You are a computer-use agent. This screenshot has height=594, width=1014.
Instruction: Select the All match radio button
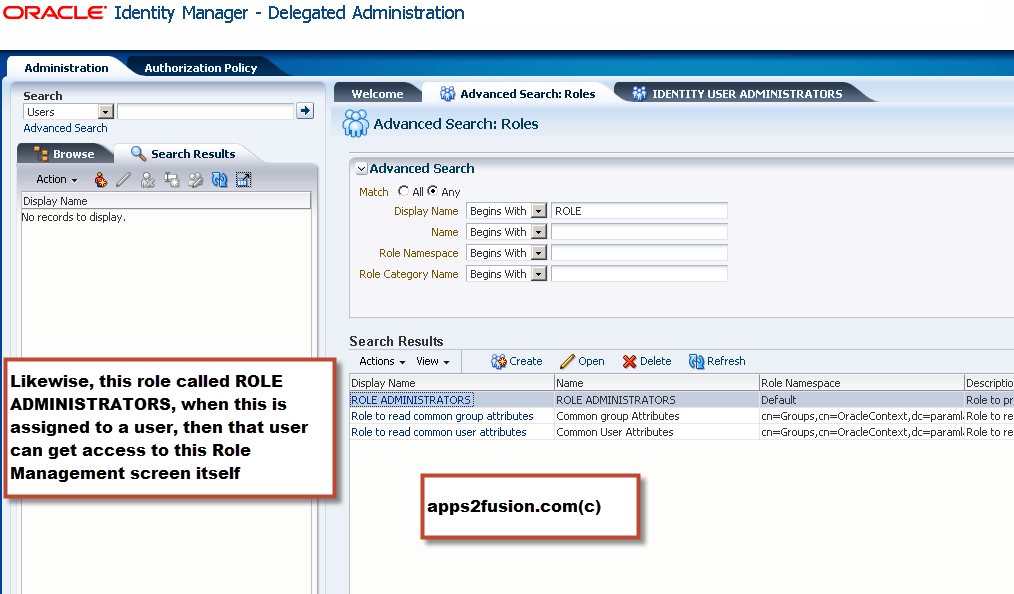404,191
